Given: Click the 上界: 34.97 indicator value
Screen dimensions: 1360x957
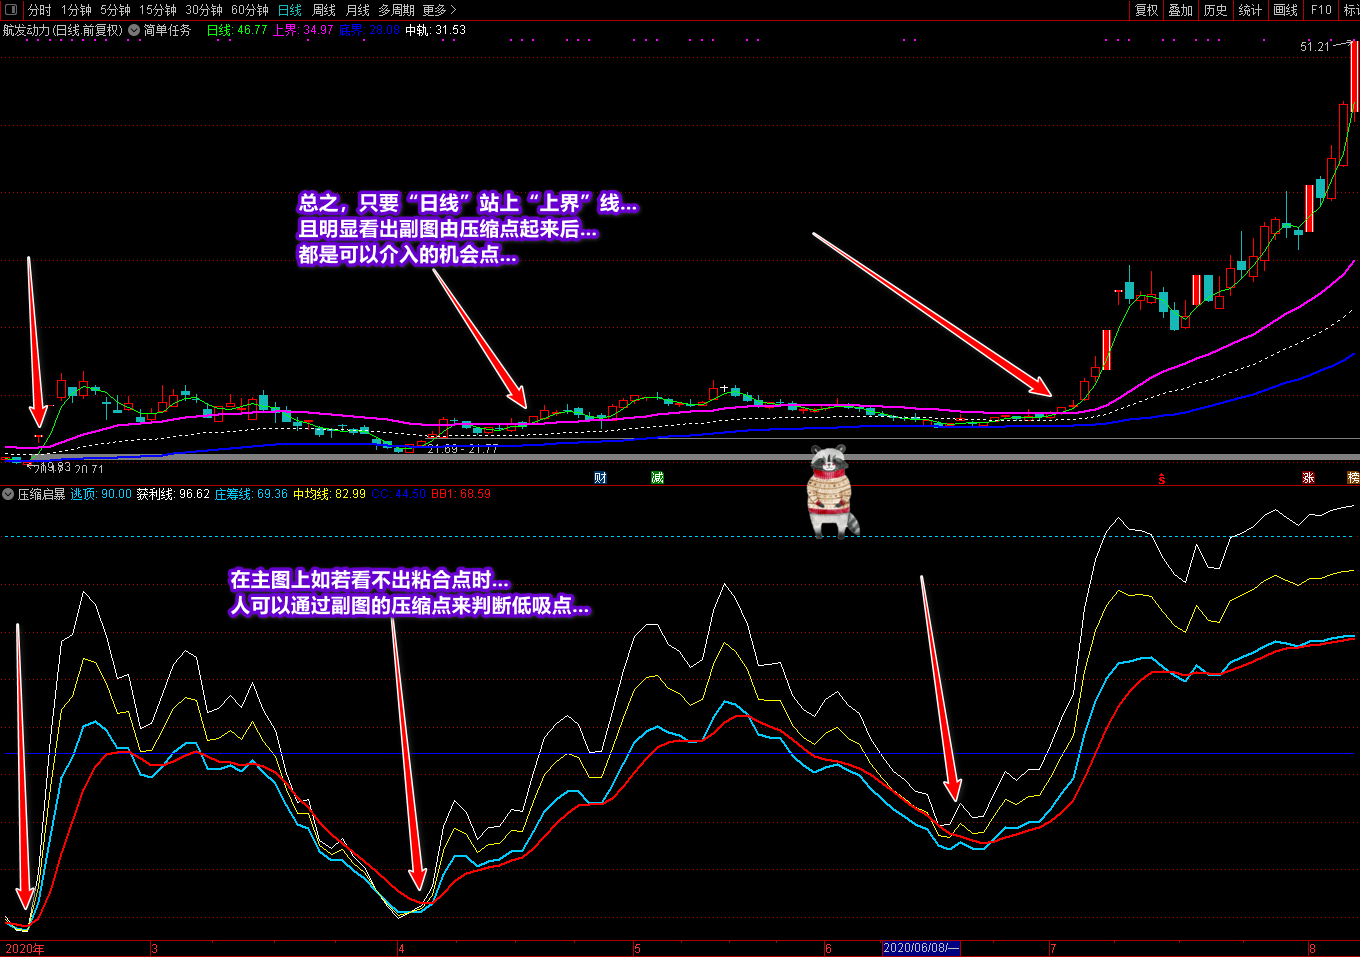Looking at the screenshot, I should point(303,30).
